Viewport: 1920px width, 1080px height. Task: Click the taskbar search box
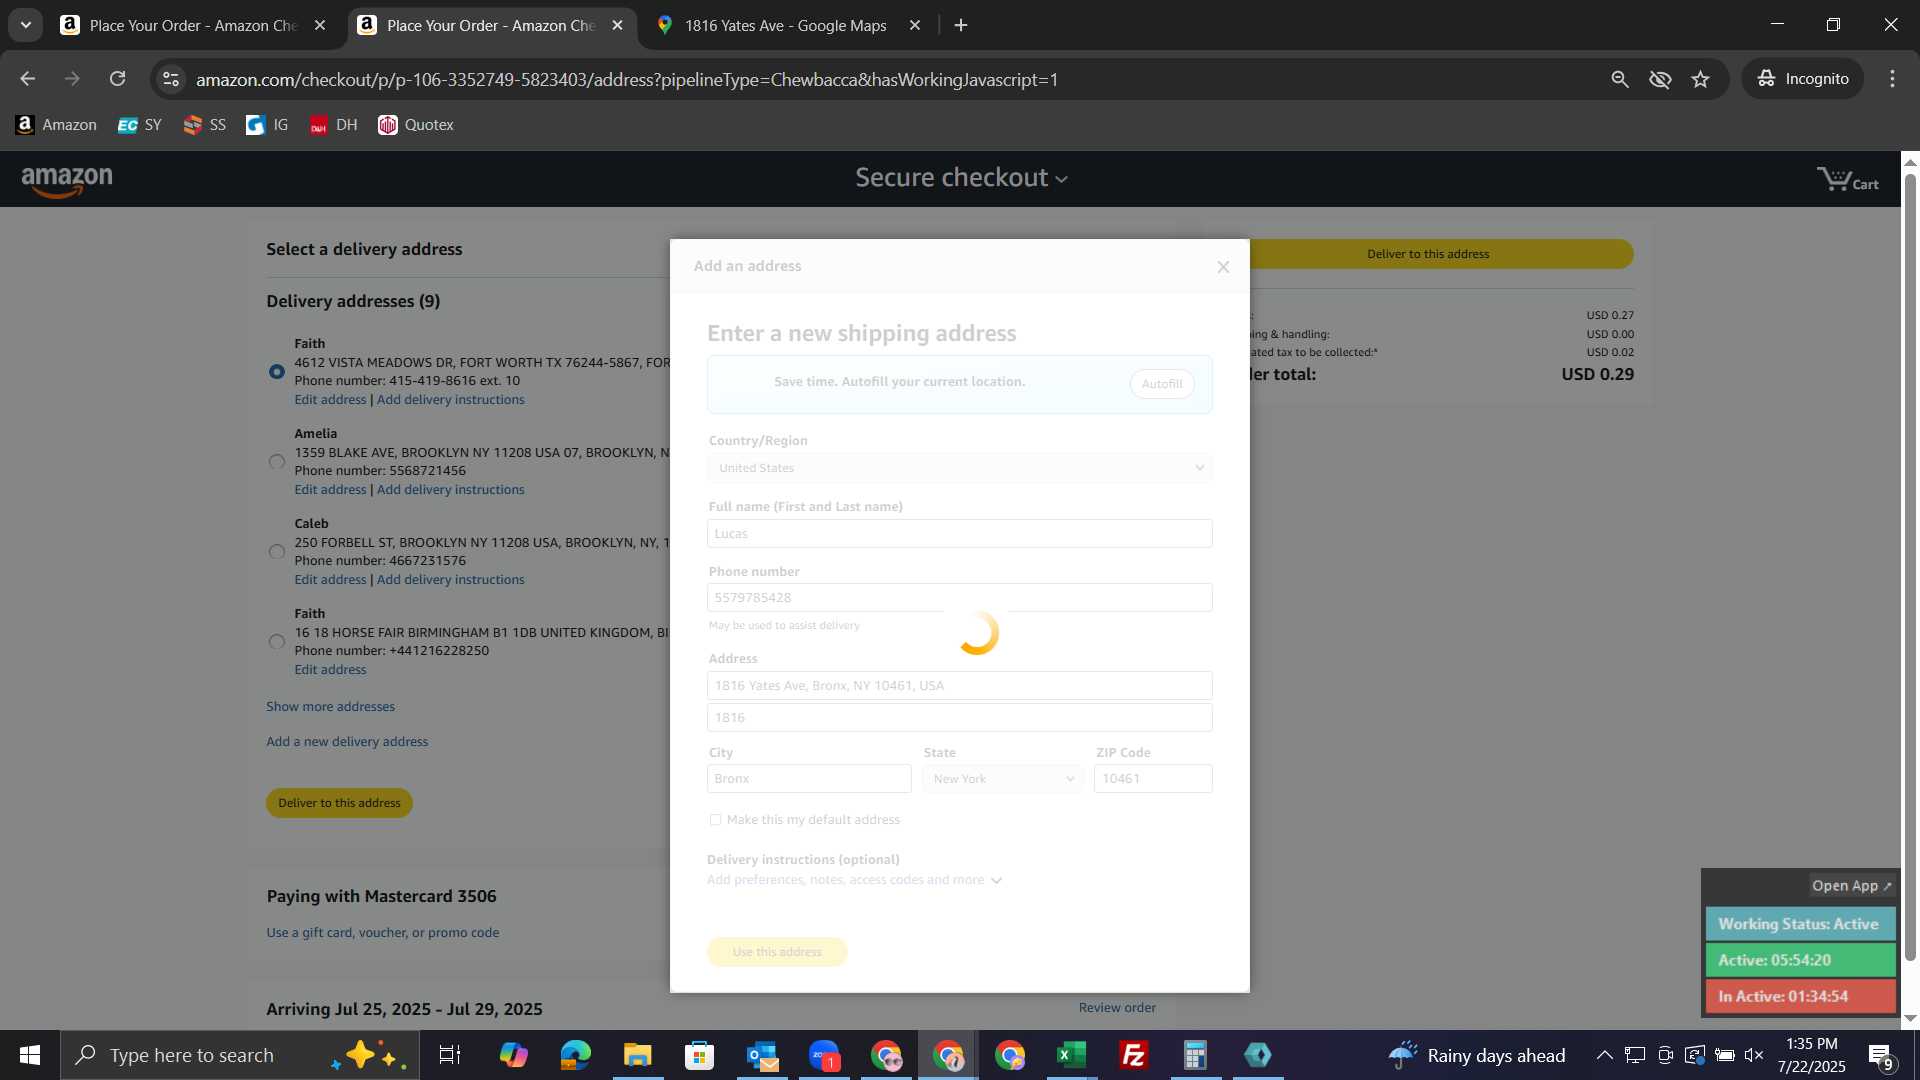click(x=240, y=1055)
